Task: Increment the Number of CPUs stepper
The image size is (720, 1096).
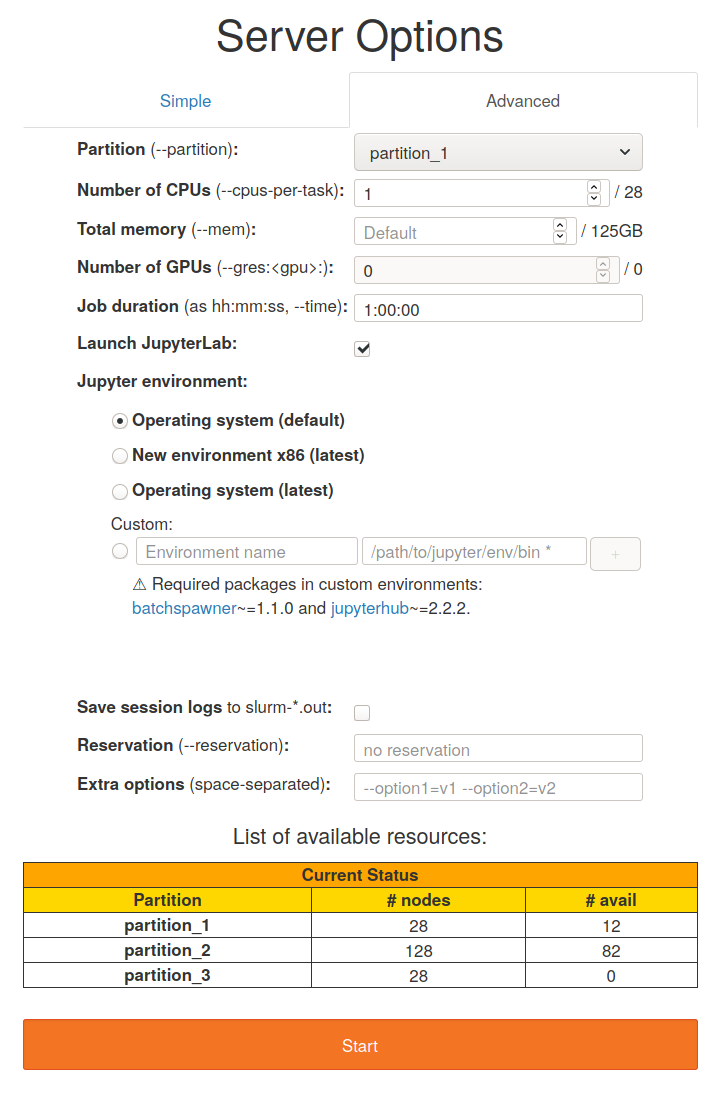Action: (594, 187)
